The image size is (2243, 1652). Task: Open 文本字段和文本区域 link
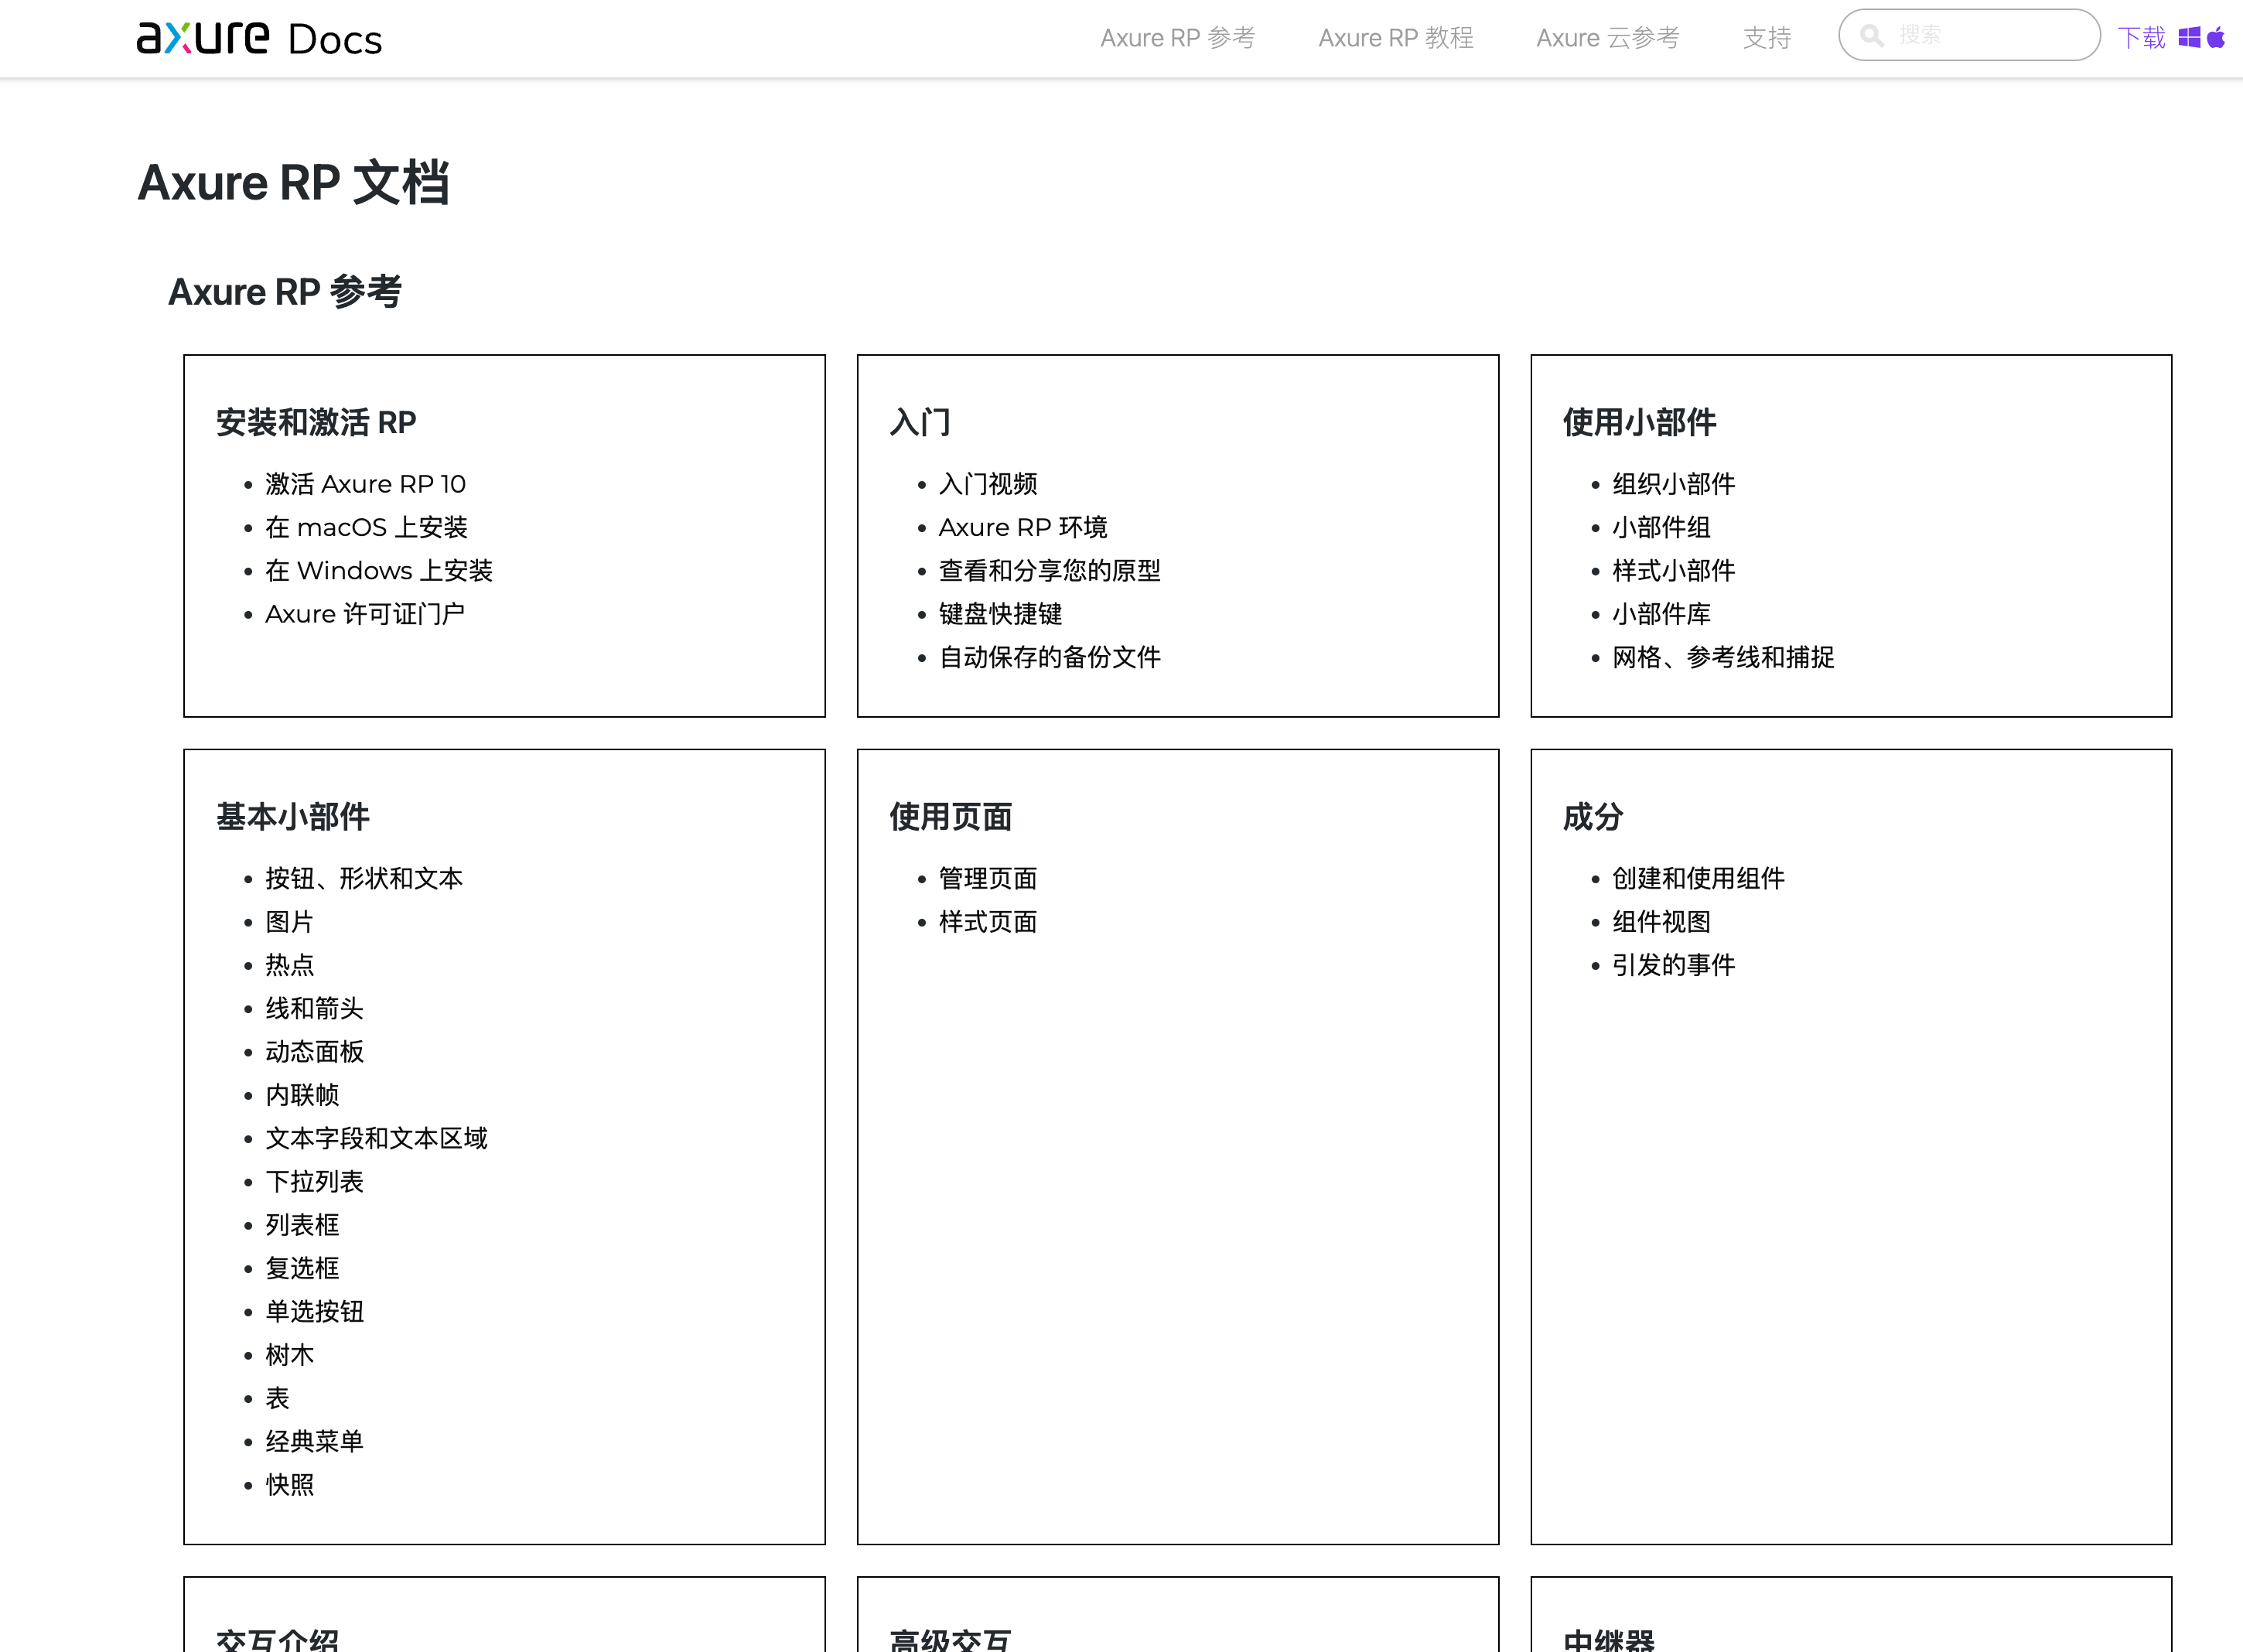point(376,1138)
